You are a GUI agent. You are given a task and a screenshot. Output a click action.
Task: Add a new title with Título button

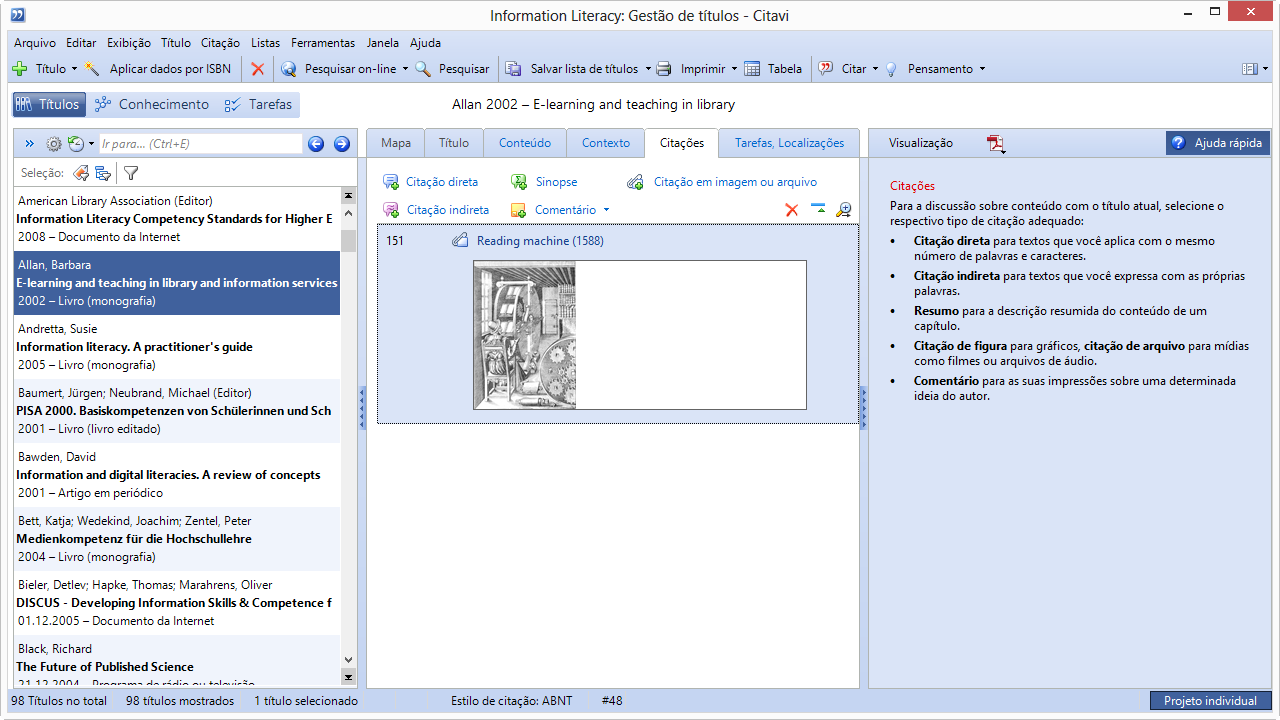(38, 69)
